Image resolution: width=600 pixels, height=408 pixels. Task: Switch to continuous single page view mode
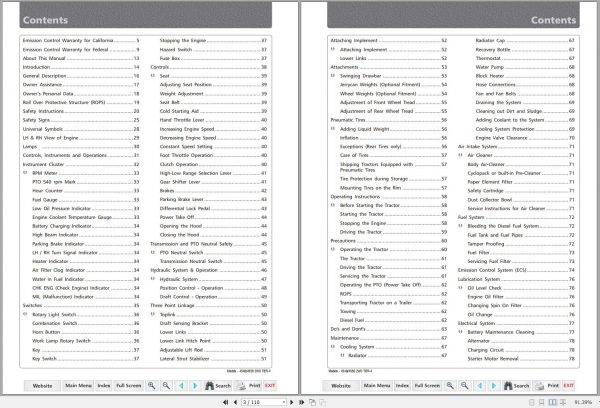541,402
